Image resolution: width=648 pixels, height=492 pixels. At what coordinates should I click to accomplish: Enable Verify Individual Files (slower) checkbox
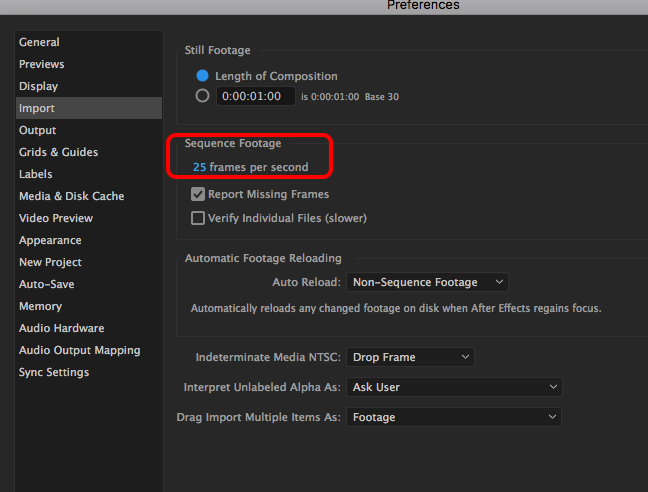pos(198,218)
